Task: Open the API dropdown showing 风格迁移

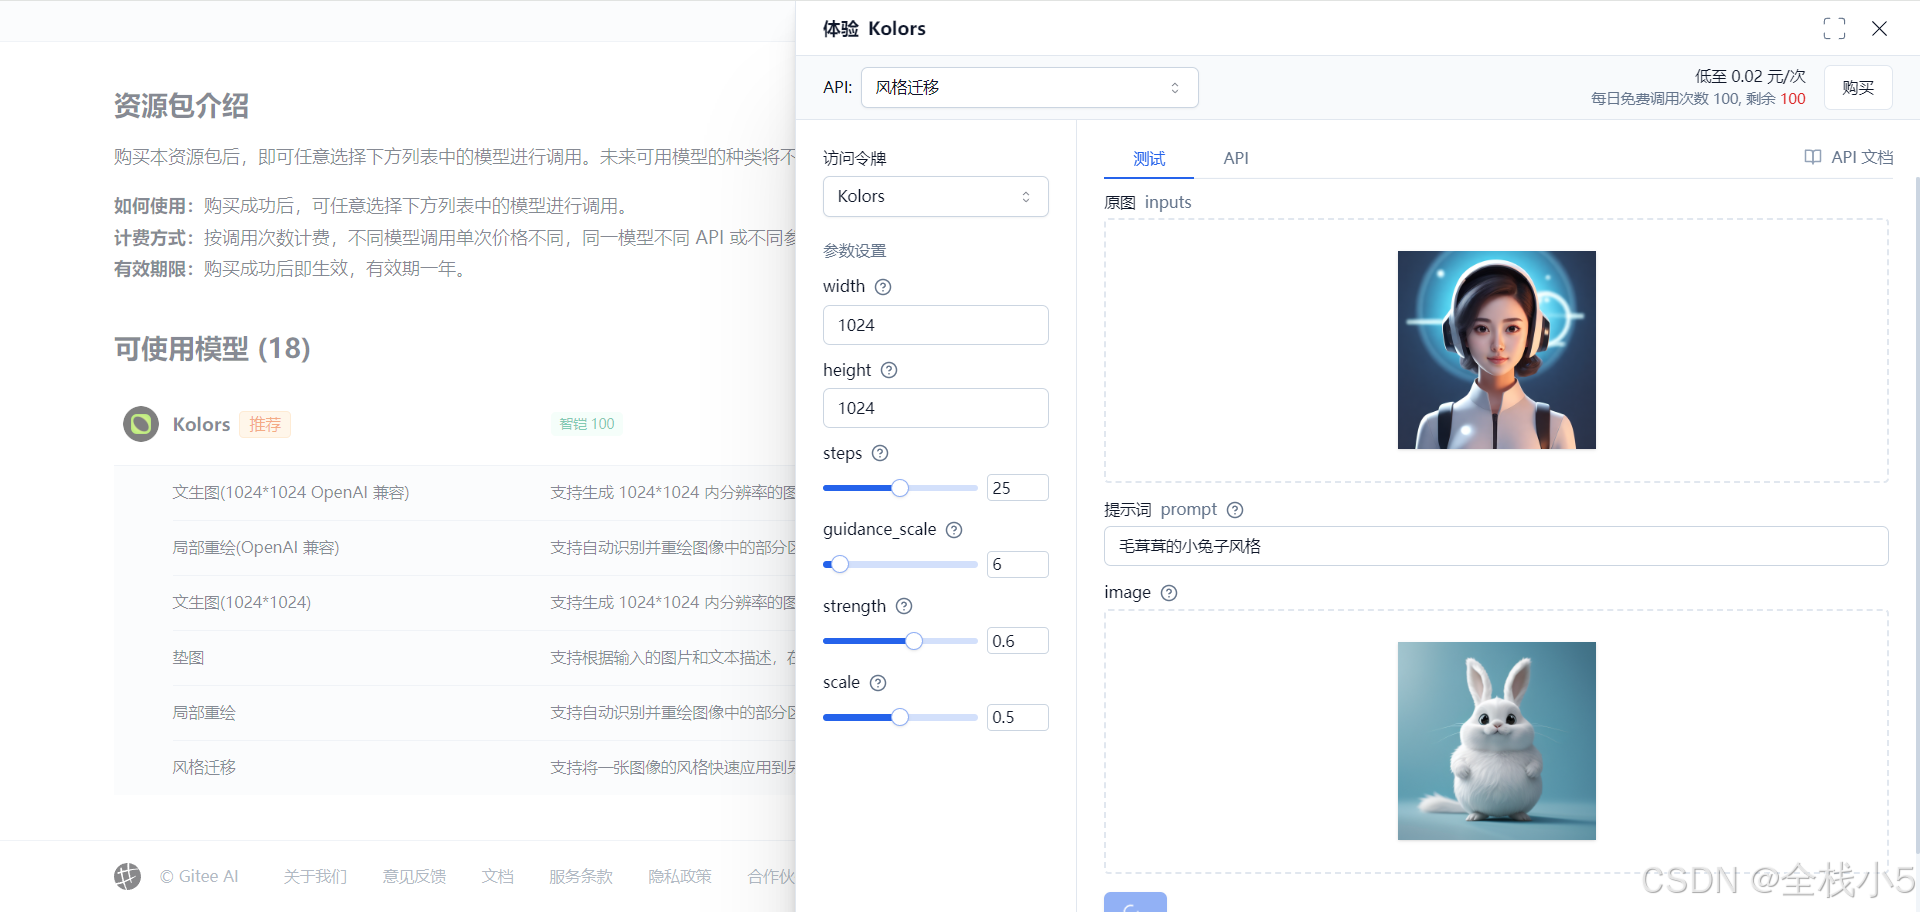Action: coord(1030,88)
